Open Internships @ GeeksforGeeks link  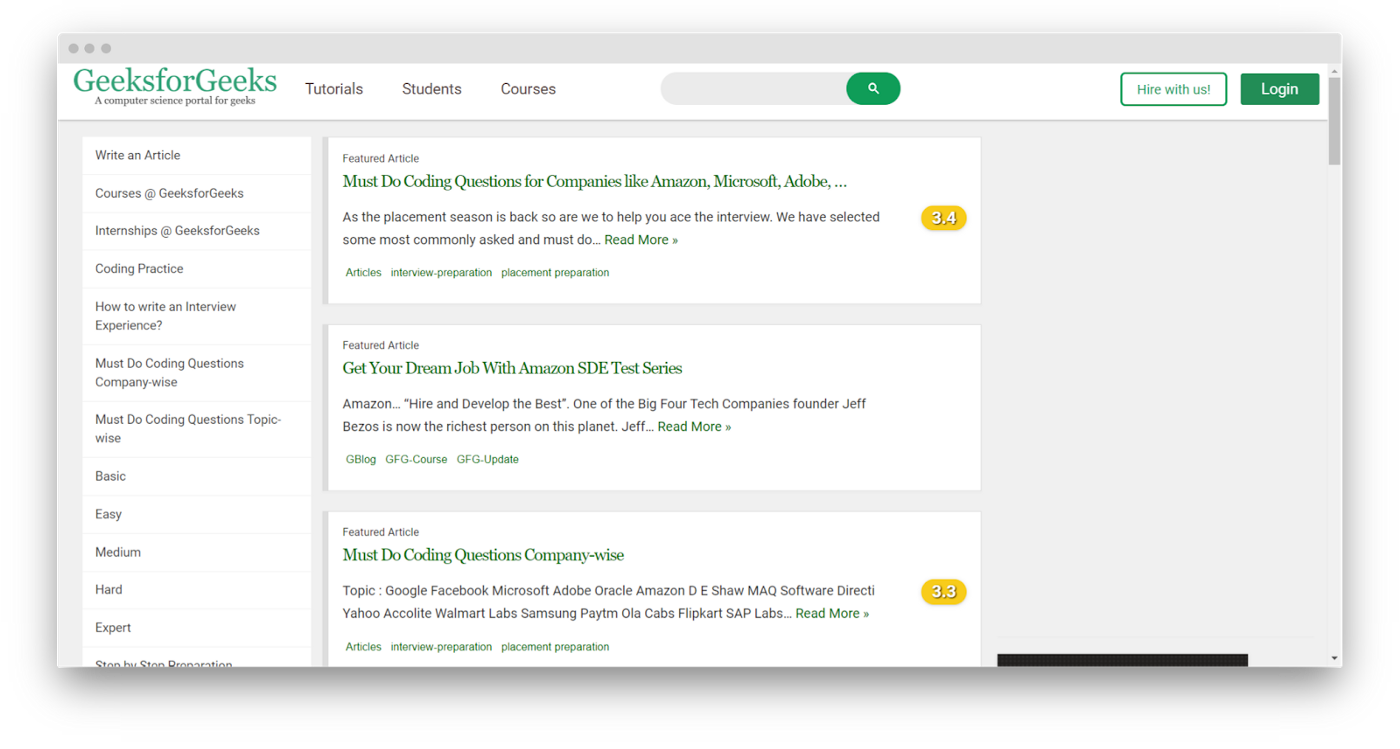point(177,231)
